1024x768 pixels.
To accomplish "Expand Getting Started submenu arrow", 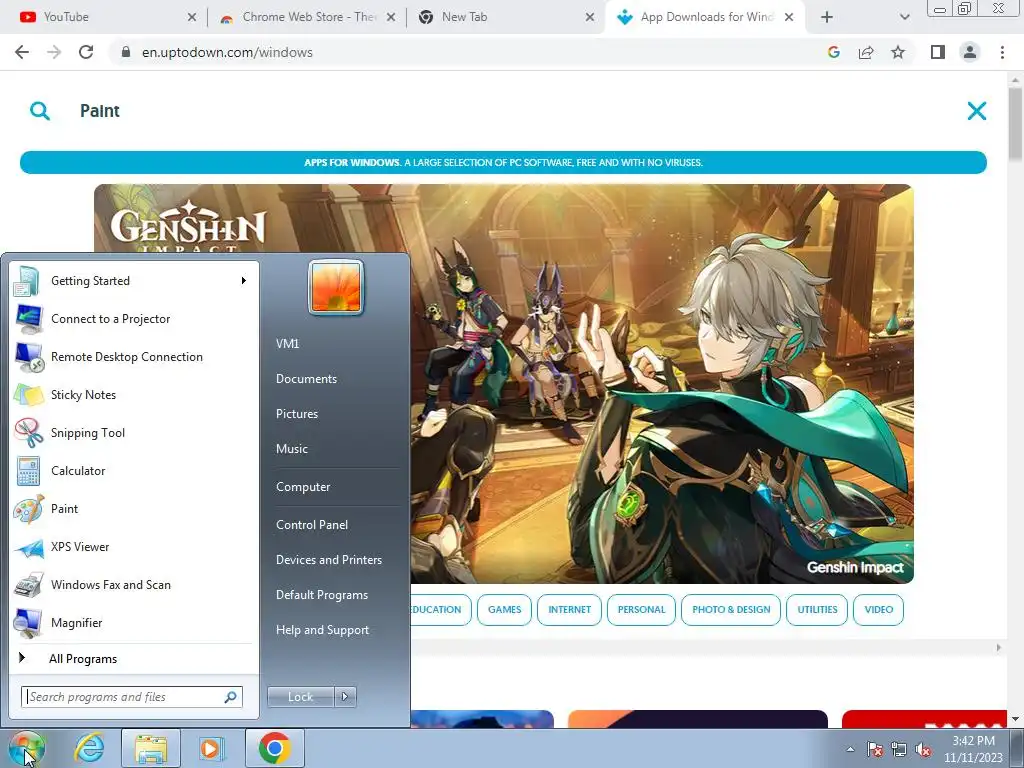I will tap(244, 281).
